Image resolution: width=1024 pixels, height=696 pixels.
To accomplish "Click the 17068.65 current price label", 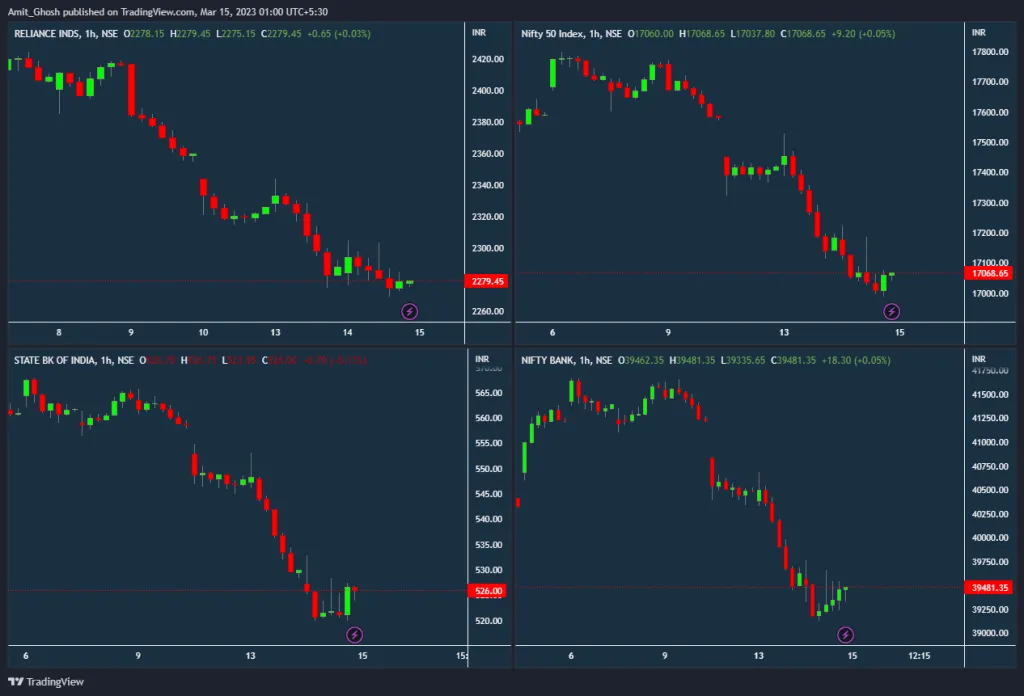I will click(985, 273).
